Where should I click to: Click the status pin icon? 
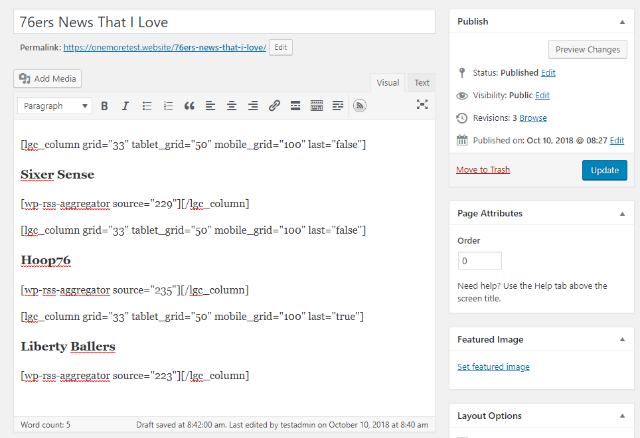(462, 73)
